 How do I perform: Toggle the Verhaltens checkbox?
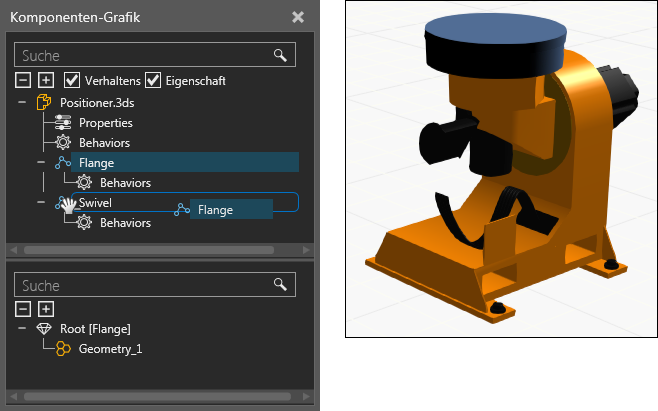(72, 80)
